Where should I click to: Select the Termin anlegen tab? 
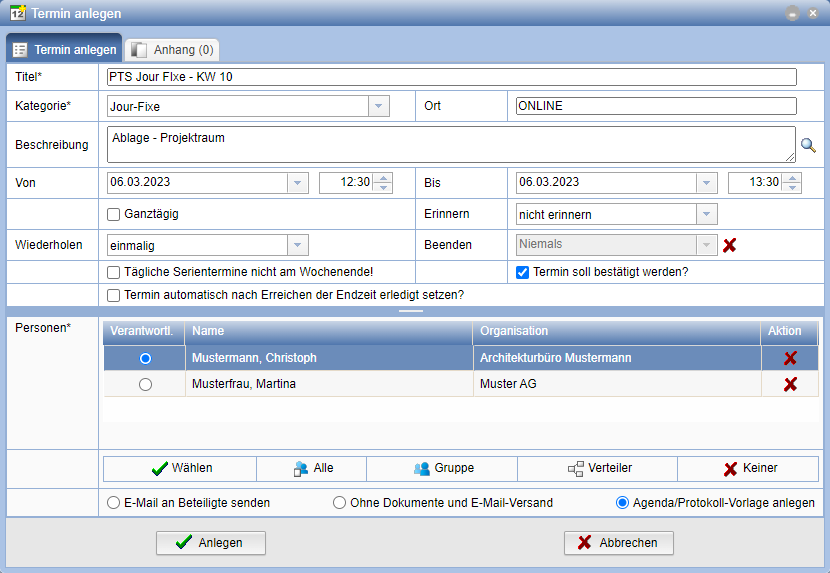65,49
